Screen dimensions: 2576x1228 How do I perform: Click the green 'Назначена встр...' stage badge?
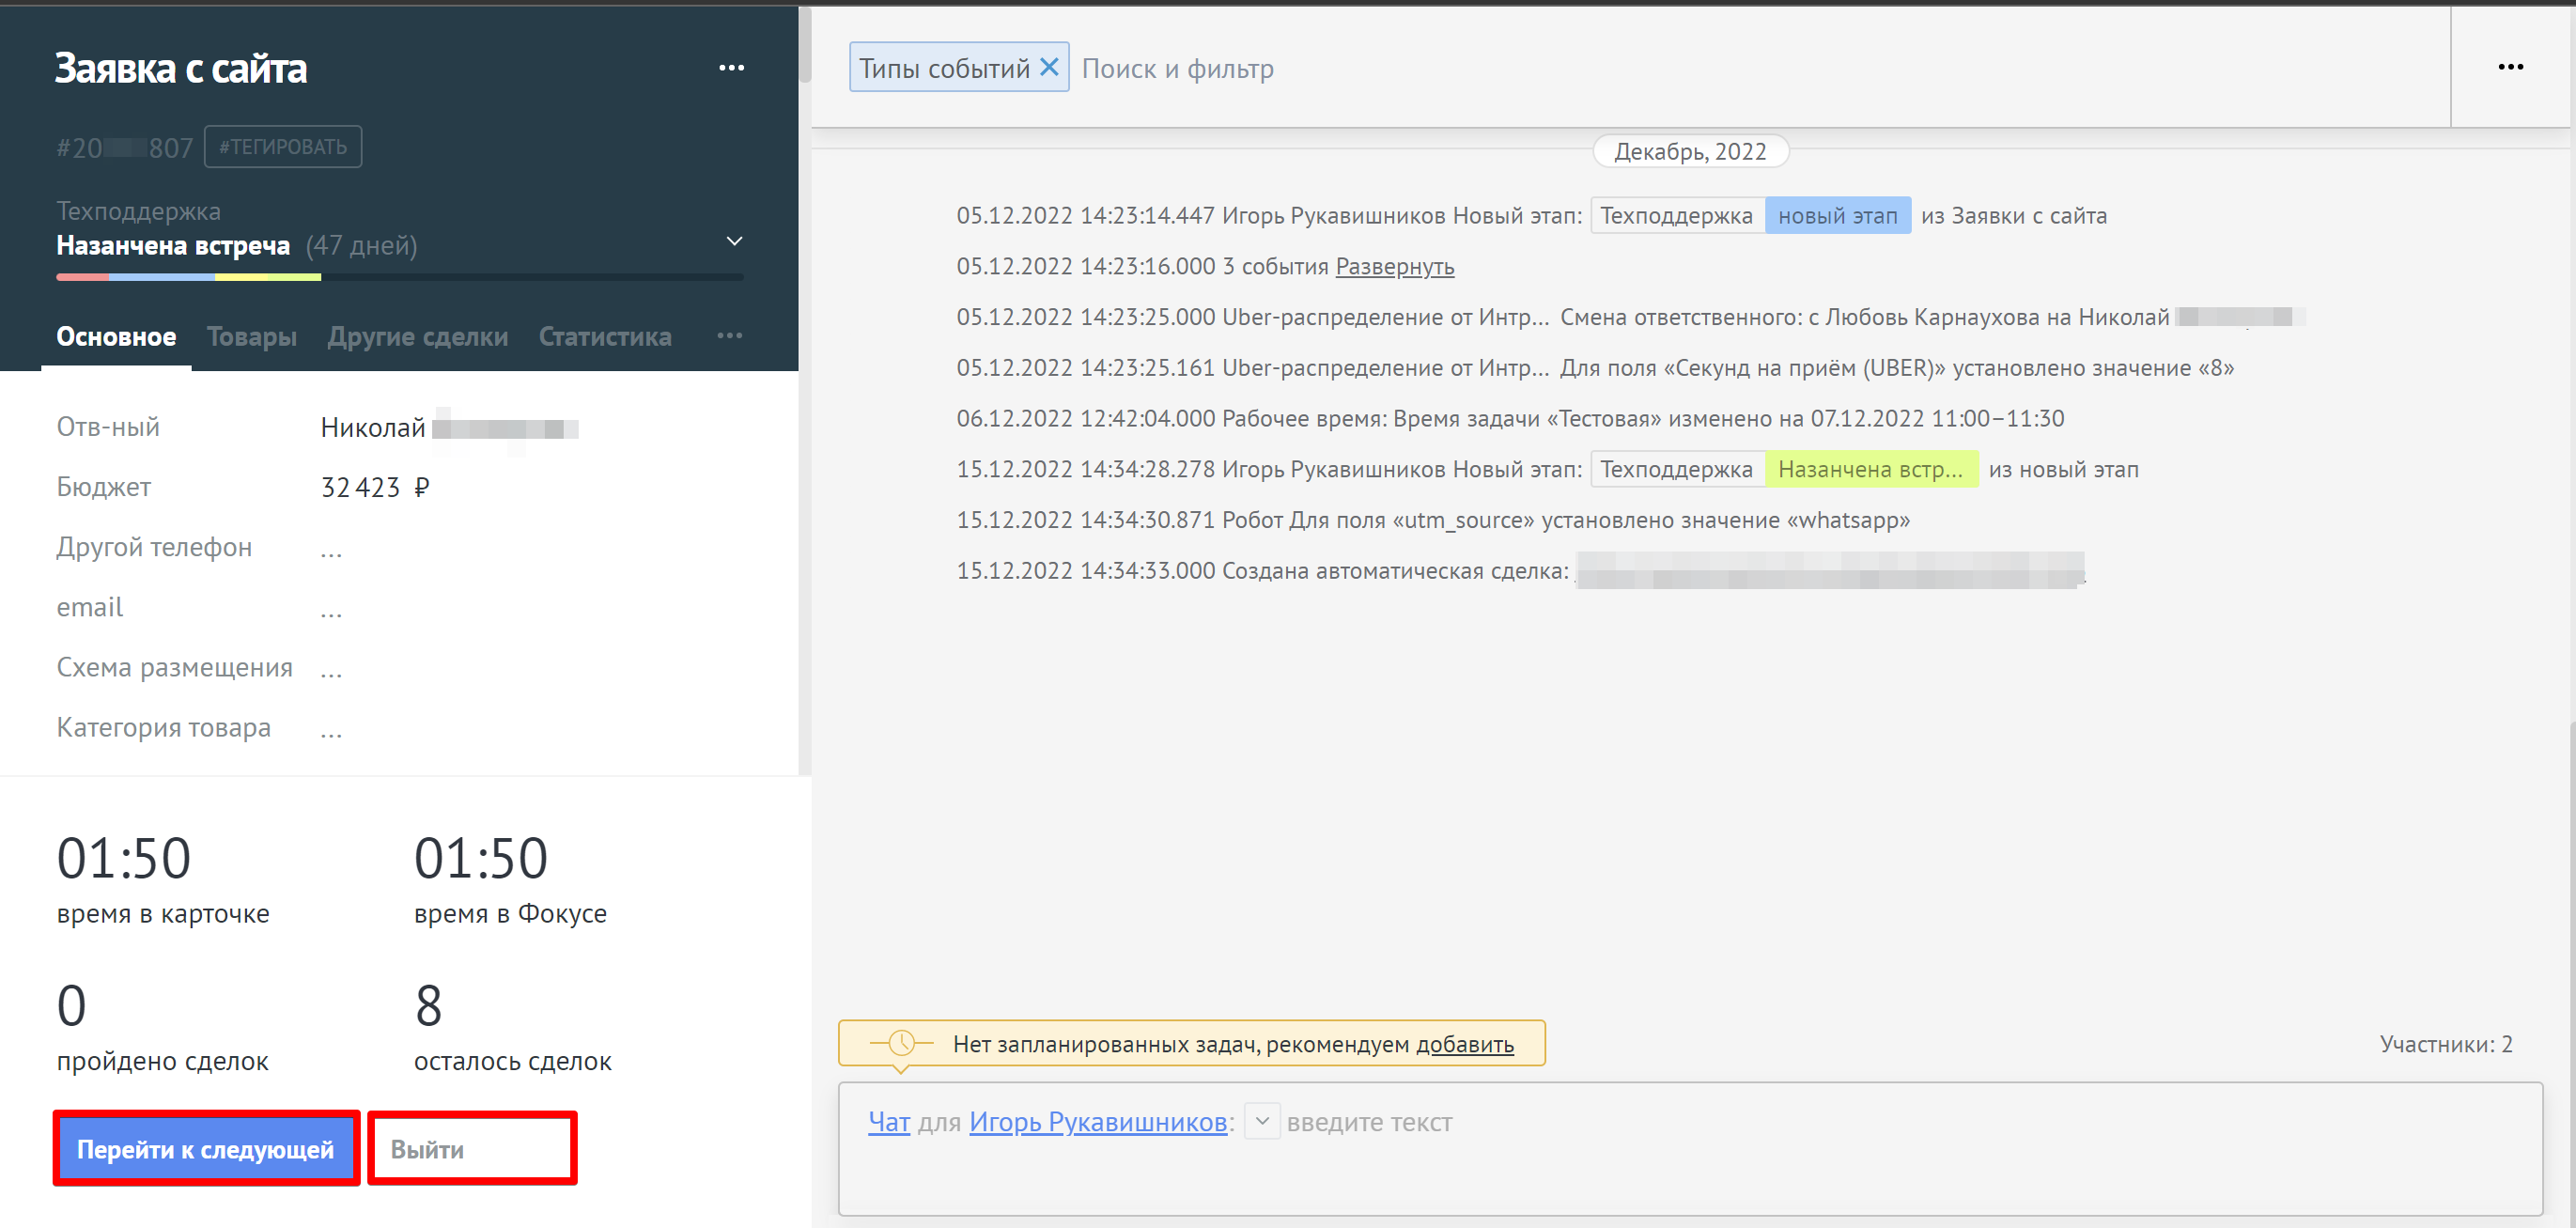(x=1871, y=470)
